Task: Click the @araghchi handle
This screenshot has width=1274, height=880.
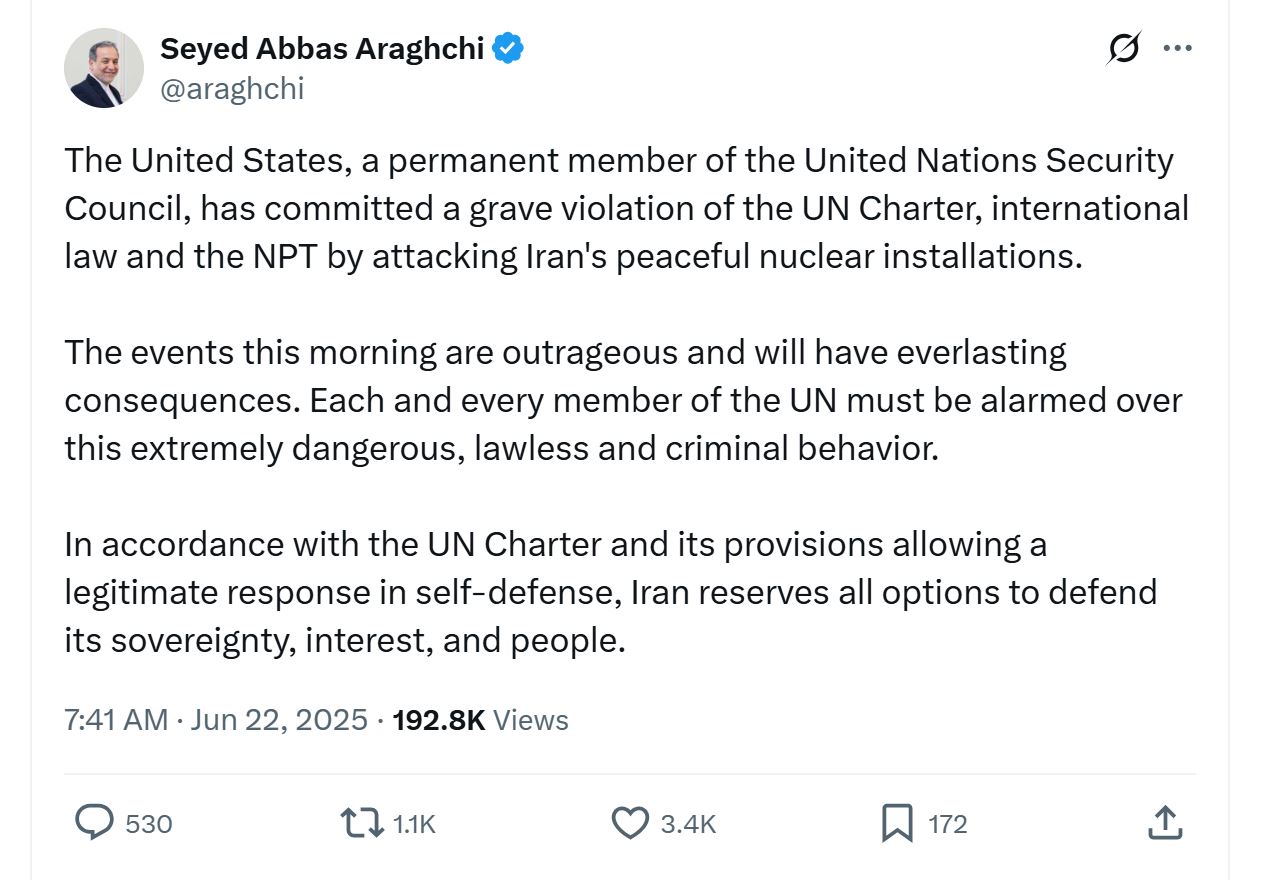Action: (232, 89)
